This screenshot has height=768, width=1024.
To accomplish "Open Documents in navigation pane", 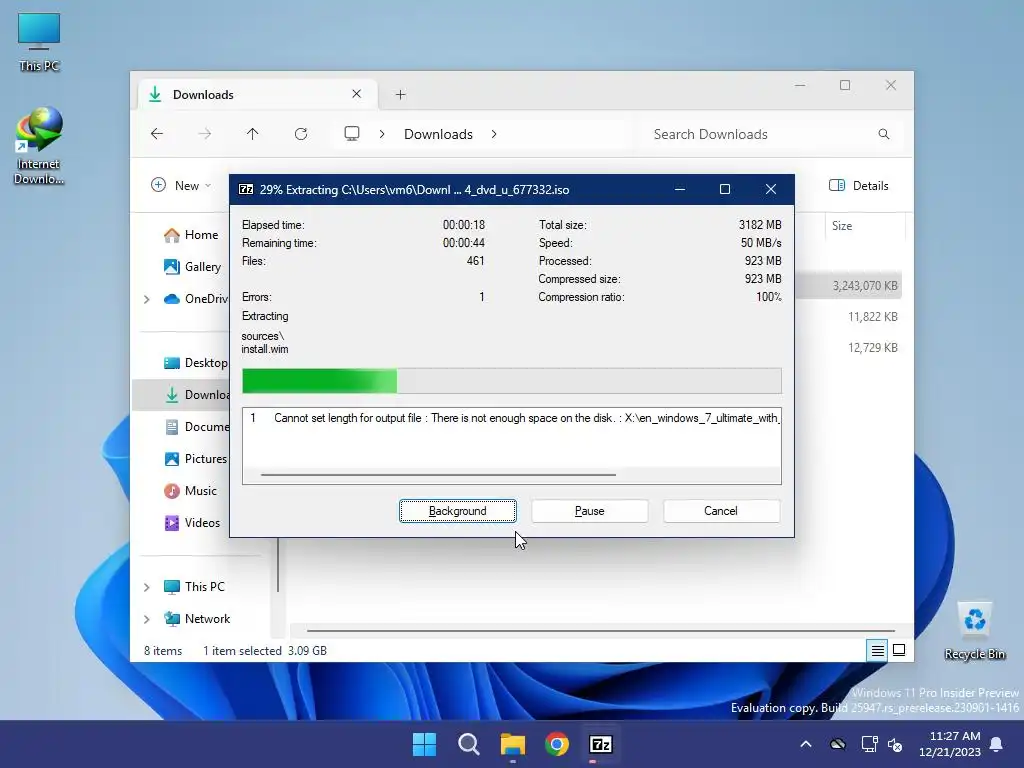I will click(x=197, y=426).
